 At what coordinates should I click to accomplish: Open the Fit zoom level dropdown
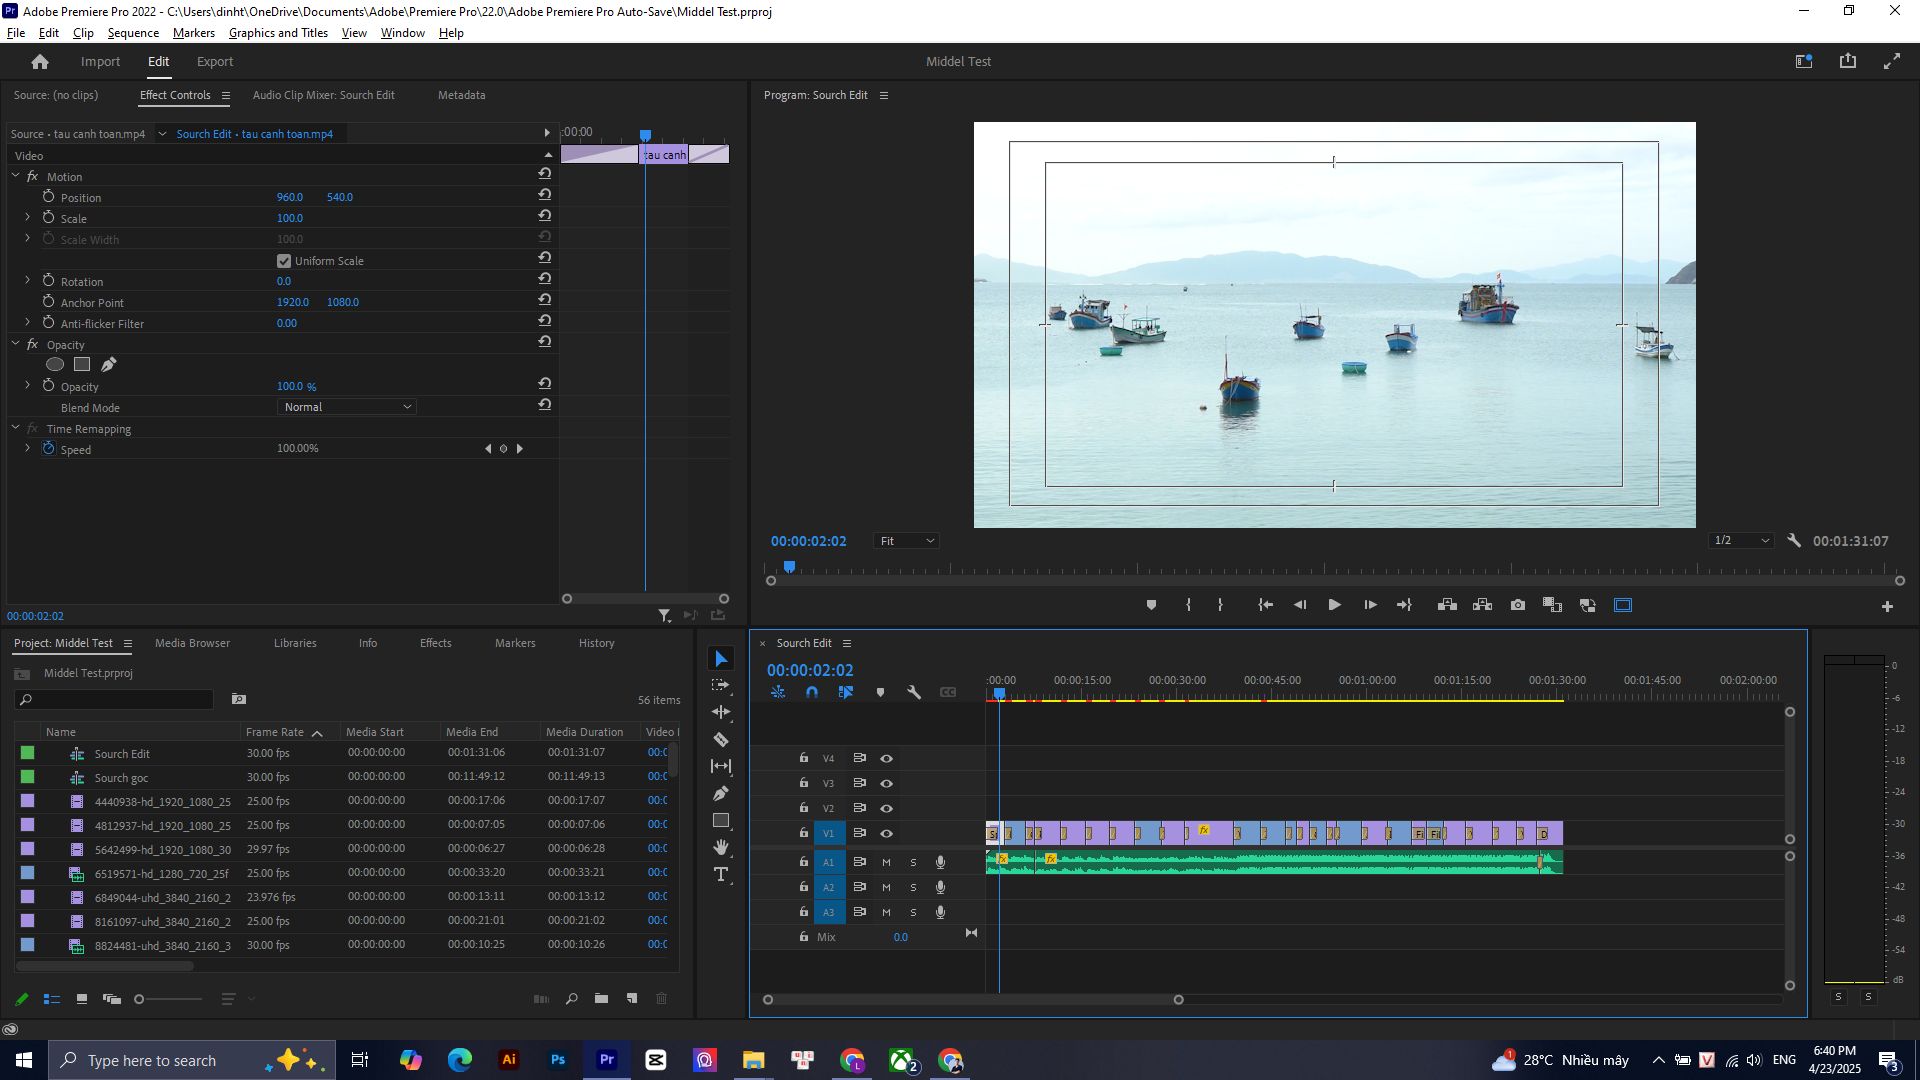[x=907, y=541]
